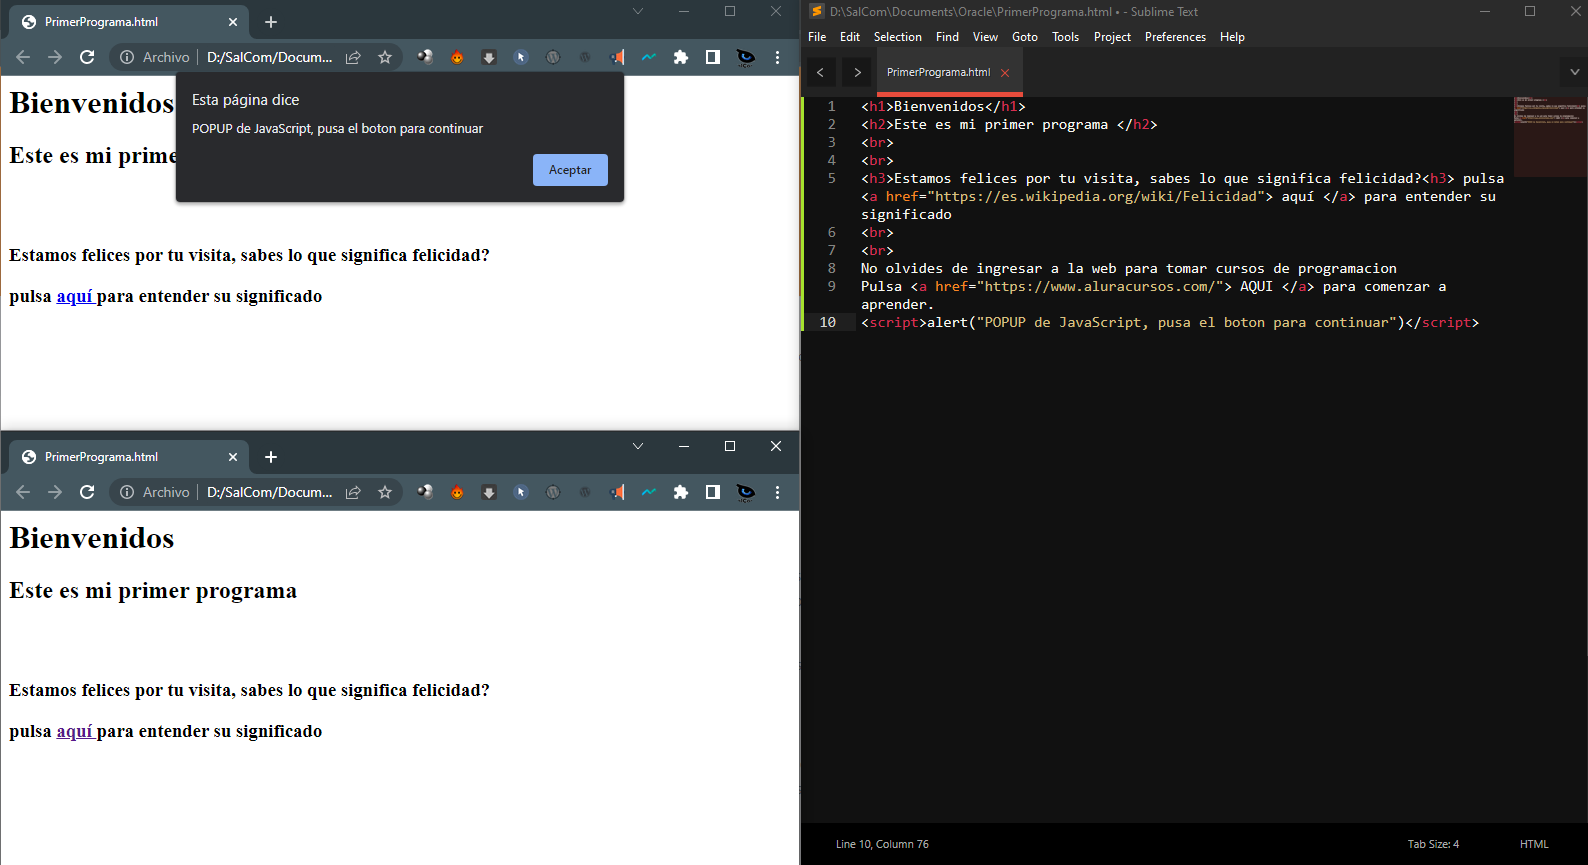1588x865 pixels.
Task: Go back in bottom Chrome window
Action: coord(23,492)
